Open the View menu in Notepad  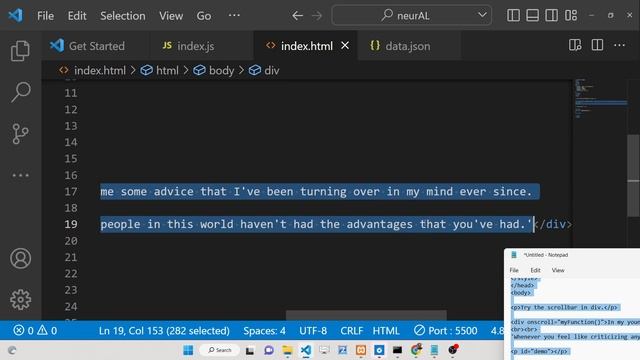point(558,270)
